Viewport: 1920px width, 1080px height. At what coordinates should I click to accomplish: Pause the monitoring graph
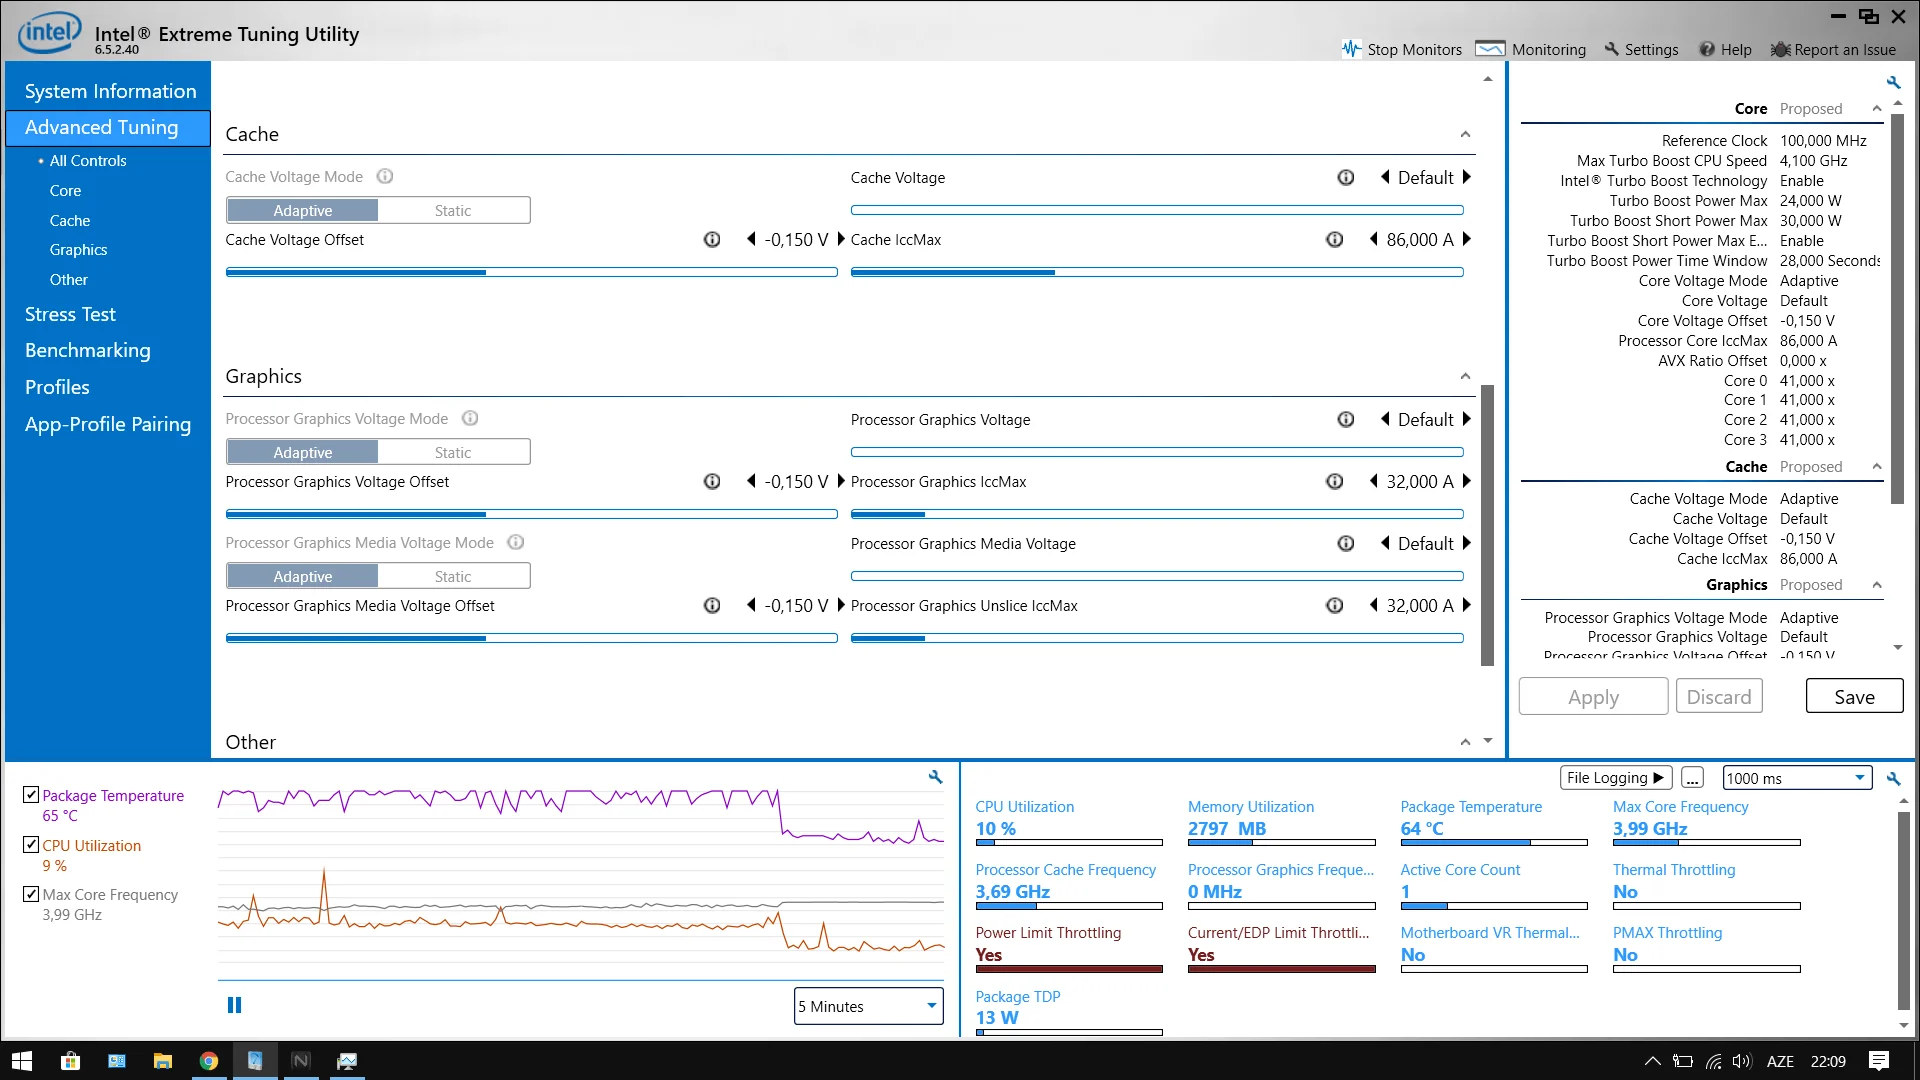[234, 1005]
